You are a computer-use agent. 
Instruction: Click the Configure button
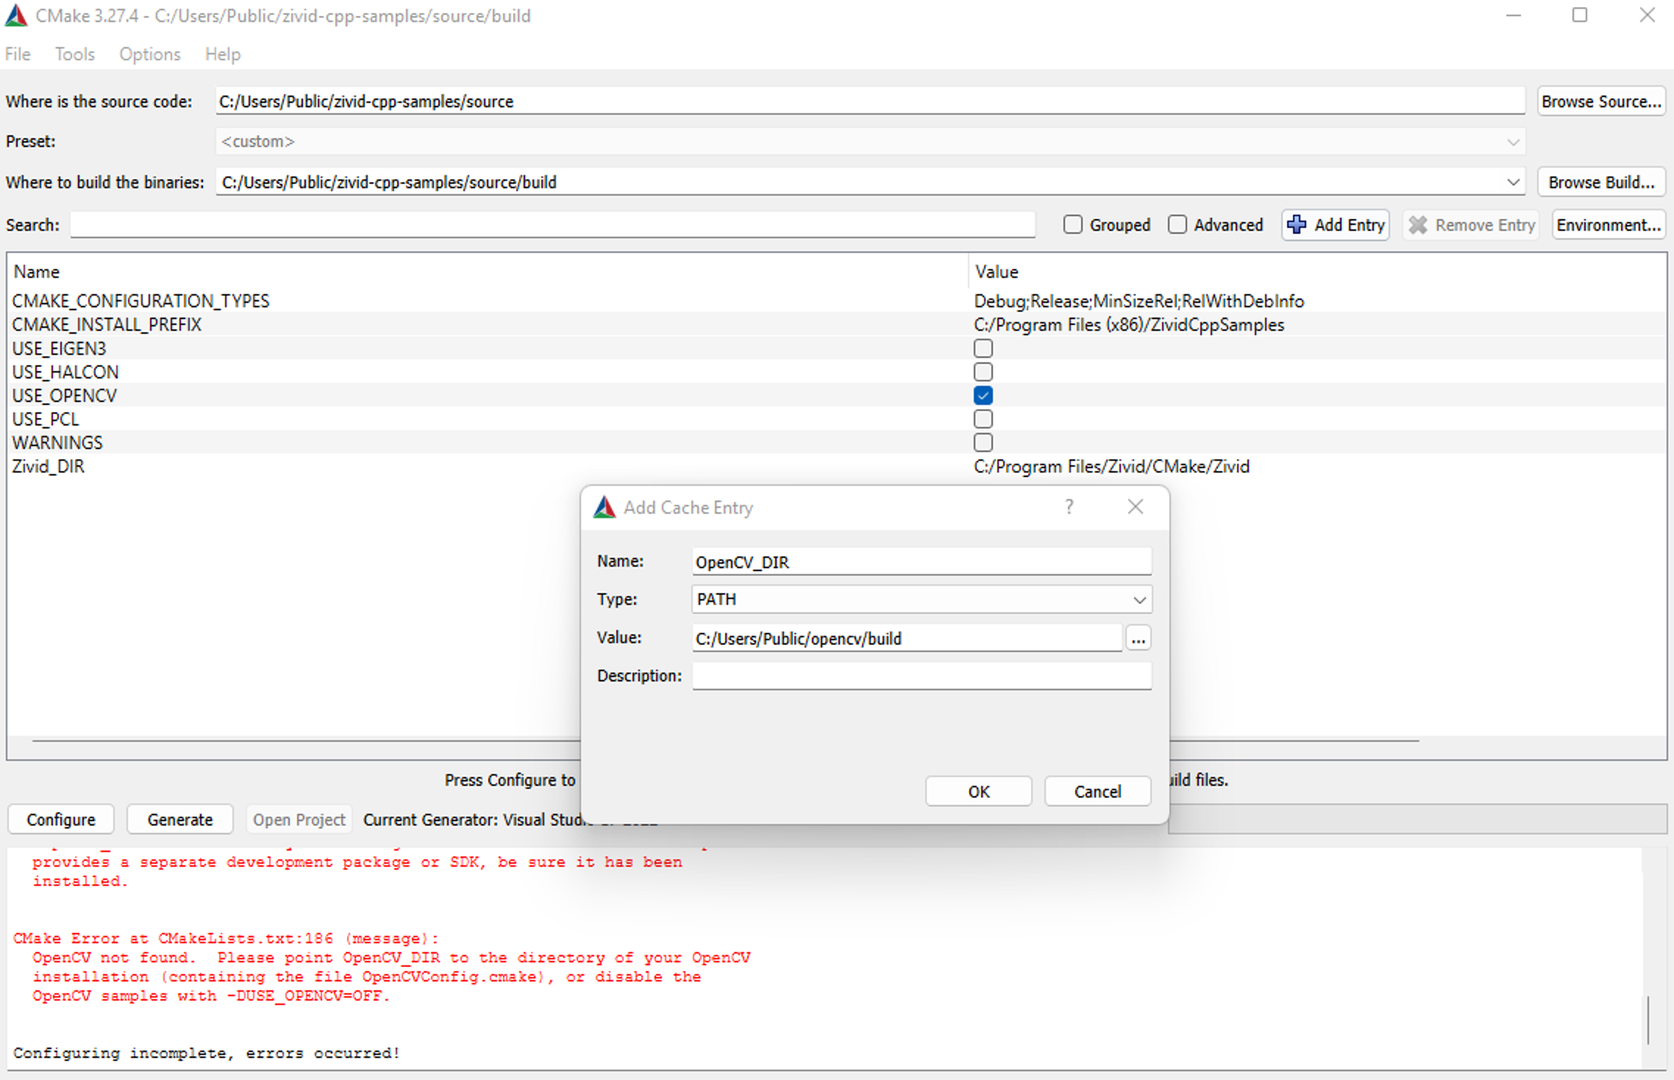tap(61, 819)
